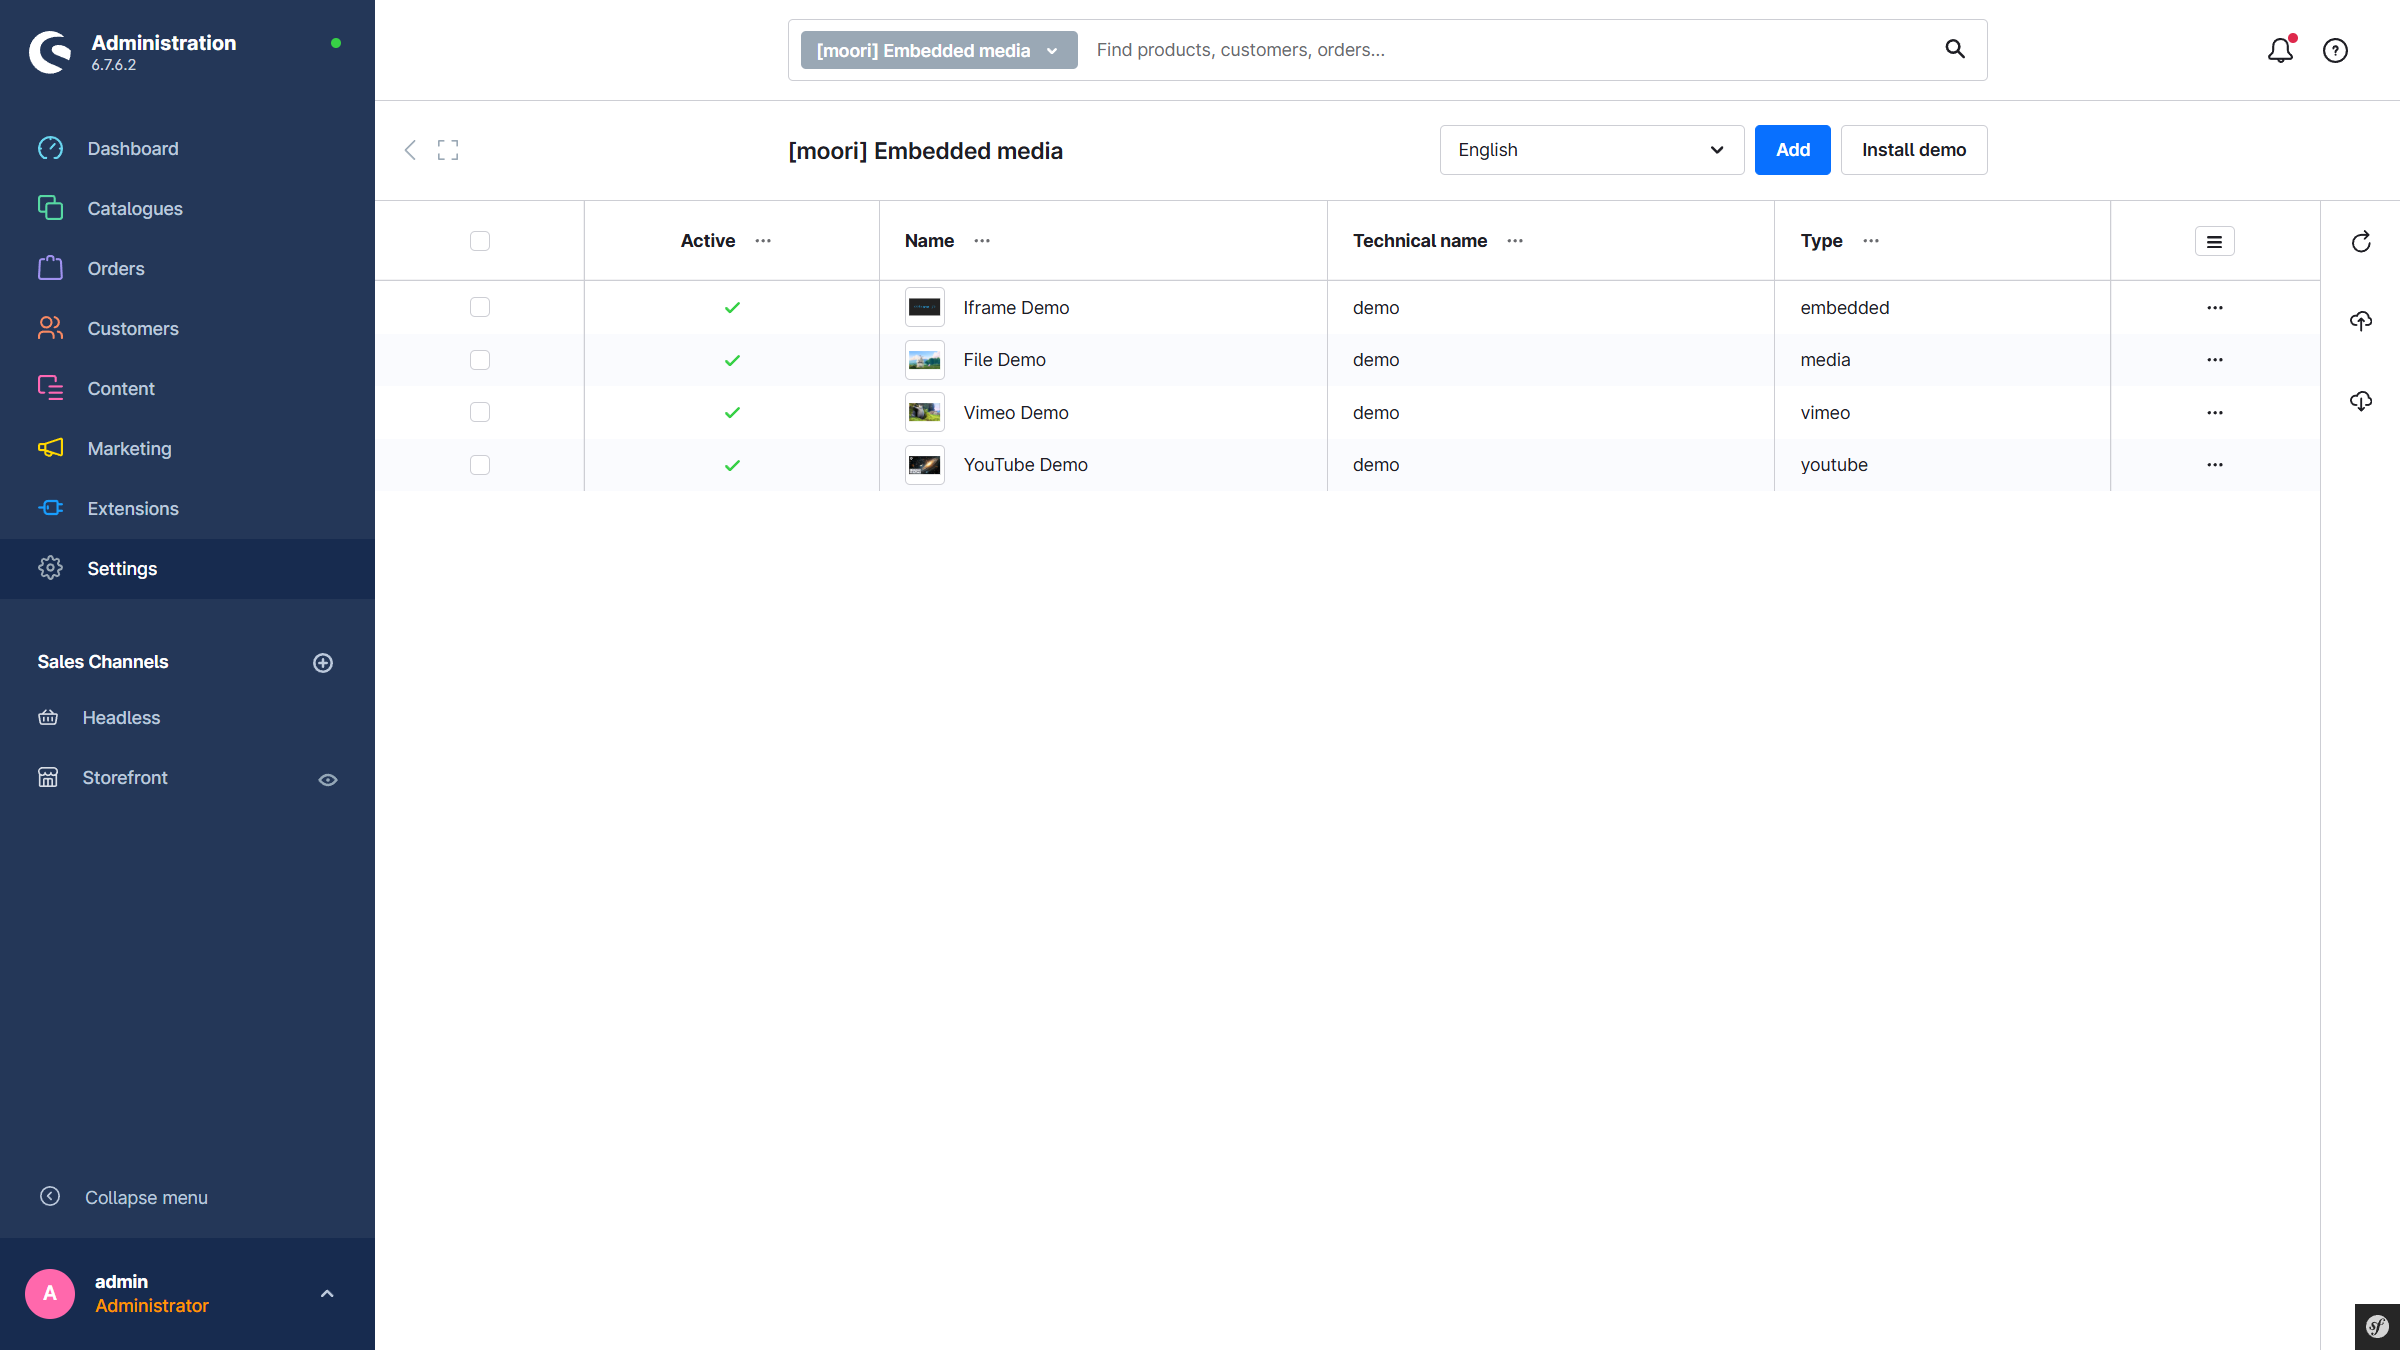
Task: Click the add sales channel plus icon
Action: [323, 663]
